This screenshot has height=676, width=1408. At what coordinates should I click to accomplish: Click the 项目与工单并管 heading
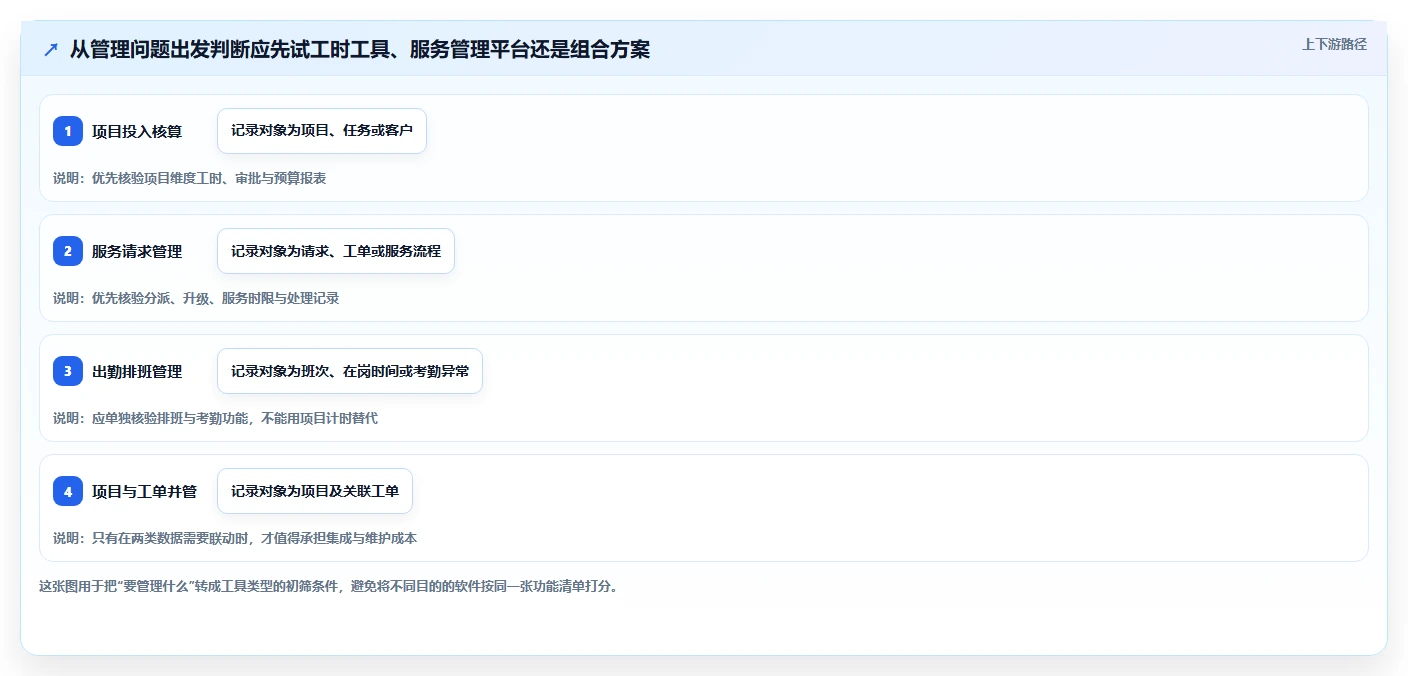pos(144,491)
